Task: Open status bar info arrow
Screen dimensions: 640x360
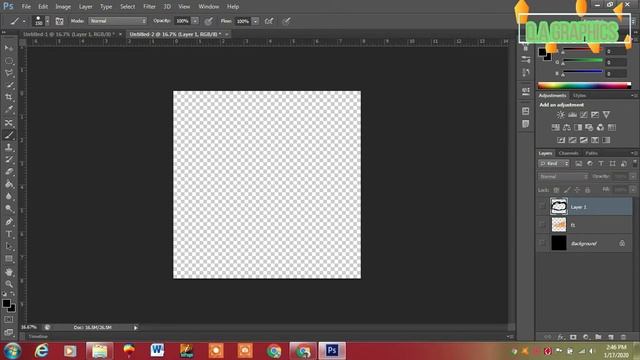Action: [x=136, y=327]
